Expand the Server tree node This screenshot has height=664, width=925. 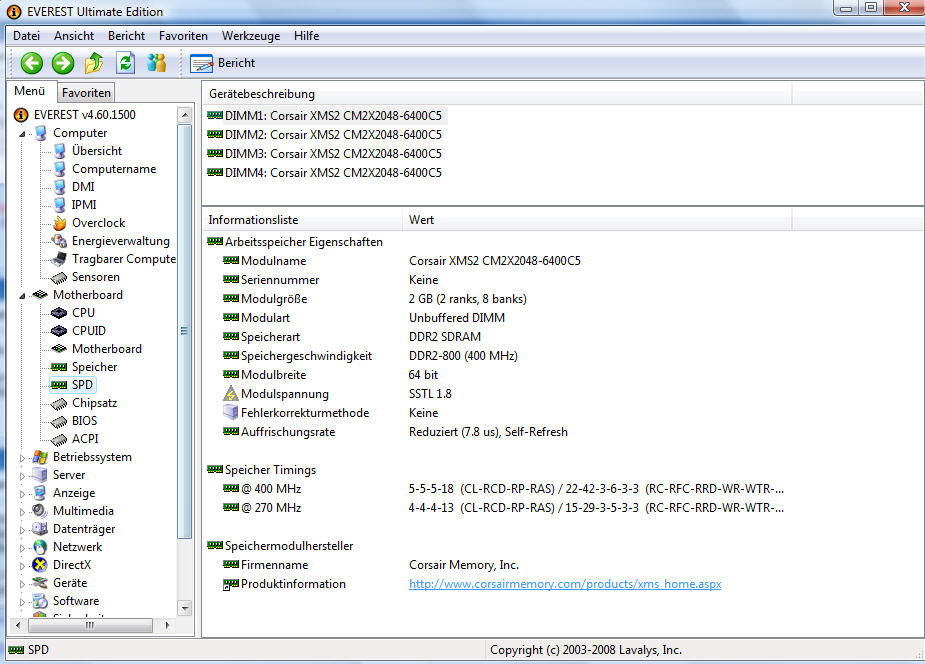(x=22, y=476)
